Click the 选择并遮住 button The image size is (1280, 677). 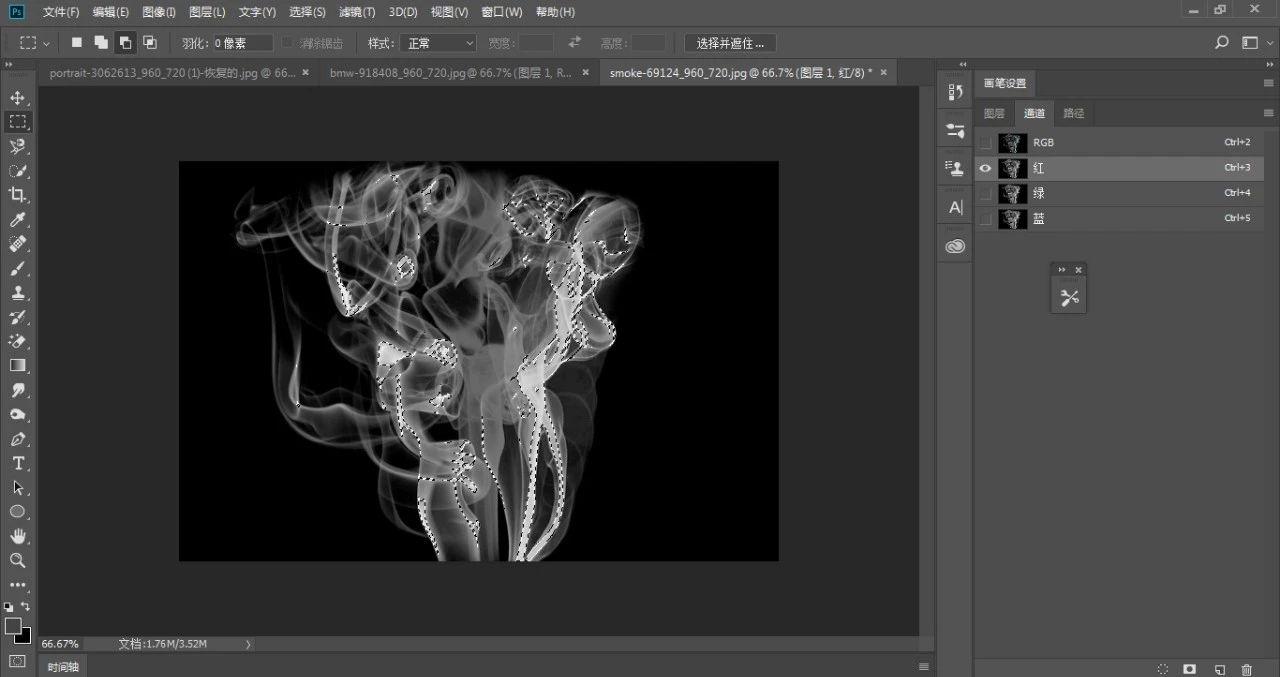tap(730, 43)
